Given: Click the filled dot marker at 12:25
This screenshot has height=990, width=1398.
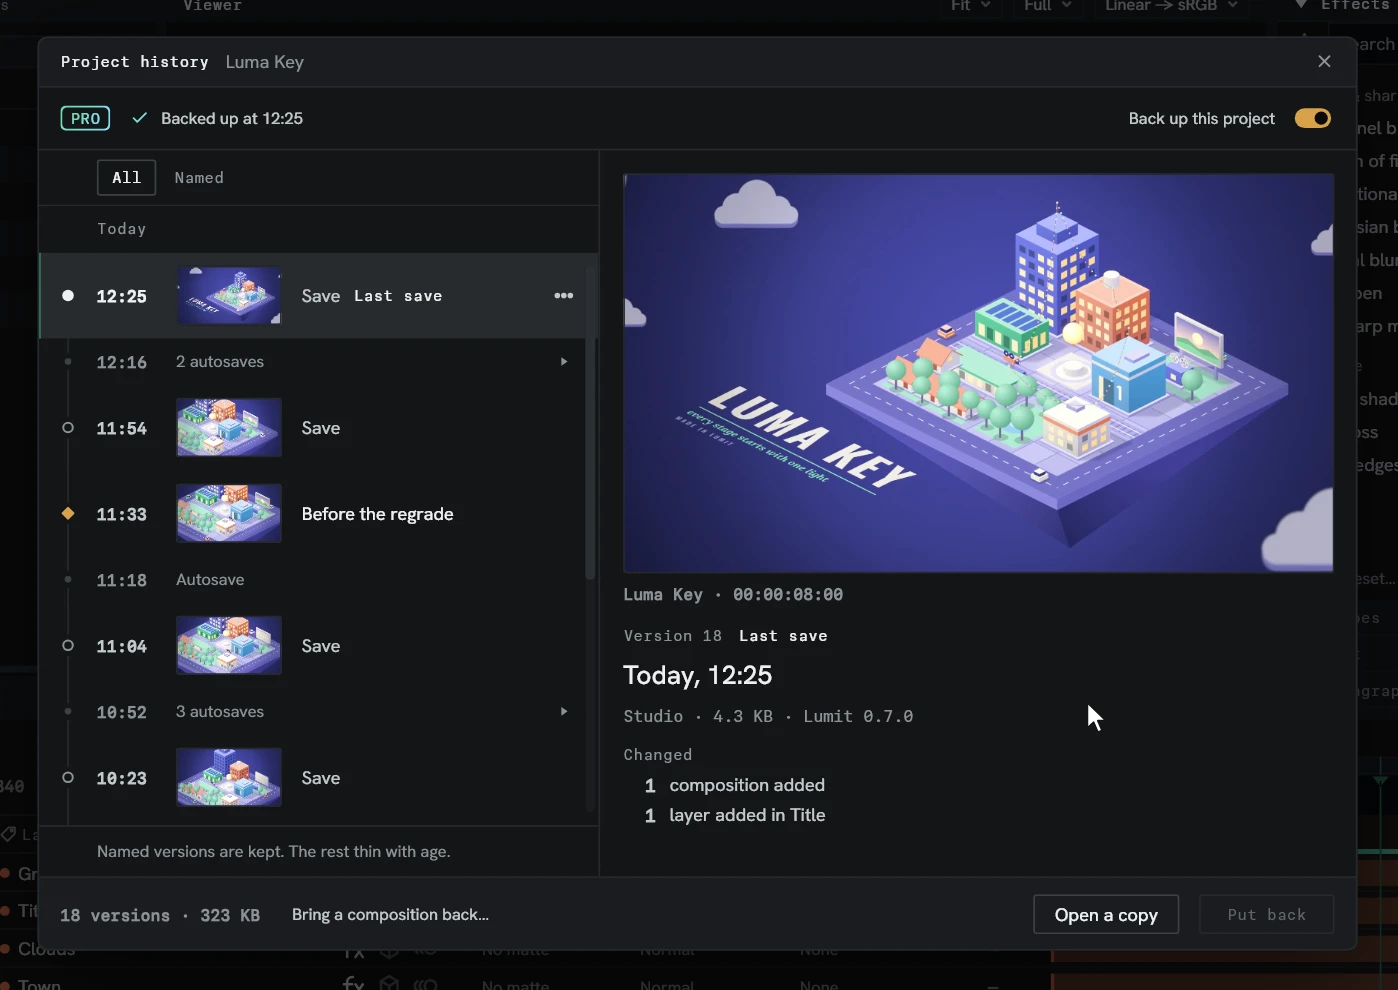Looking at the screenshot, I should pos(68,295).
